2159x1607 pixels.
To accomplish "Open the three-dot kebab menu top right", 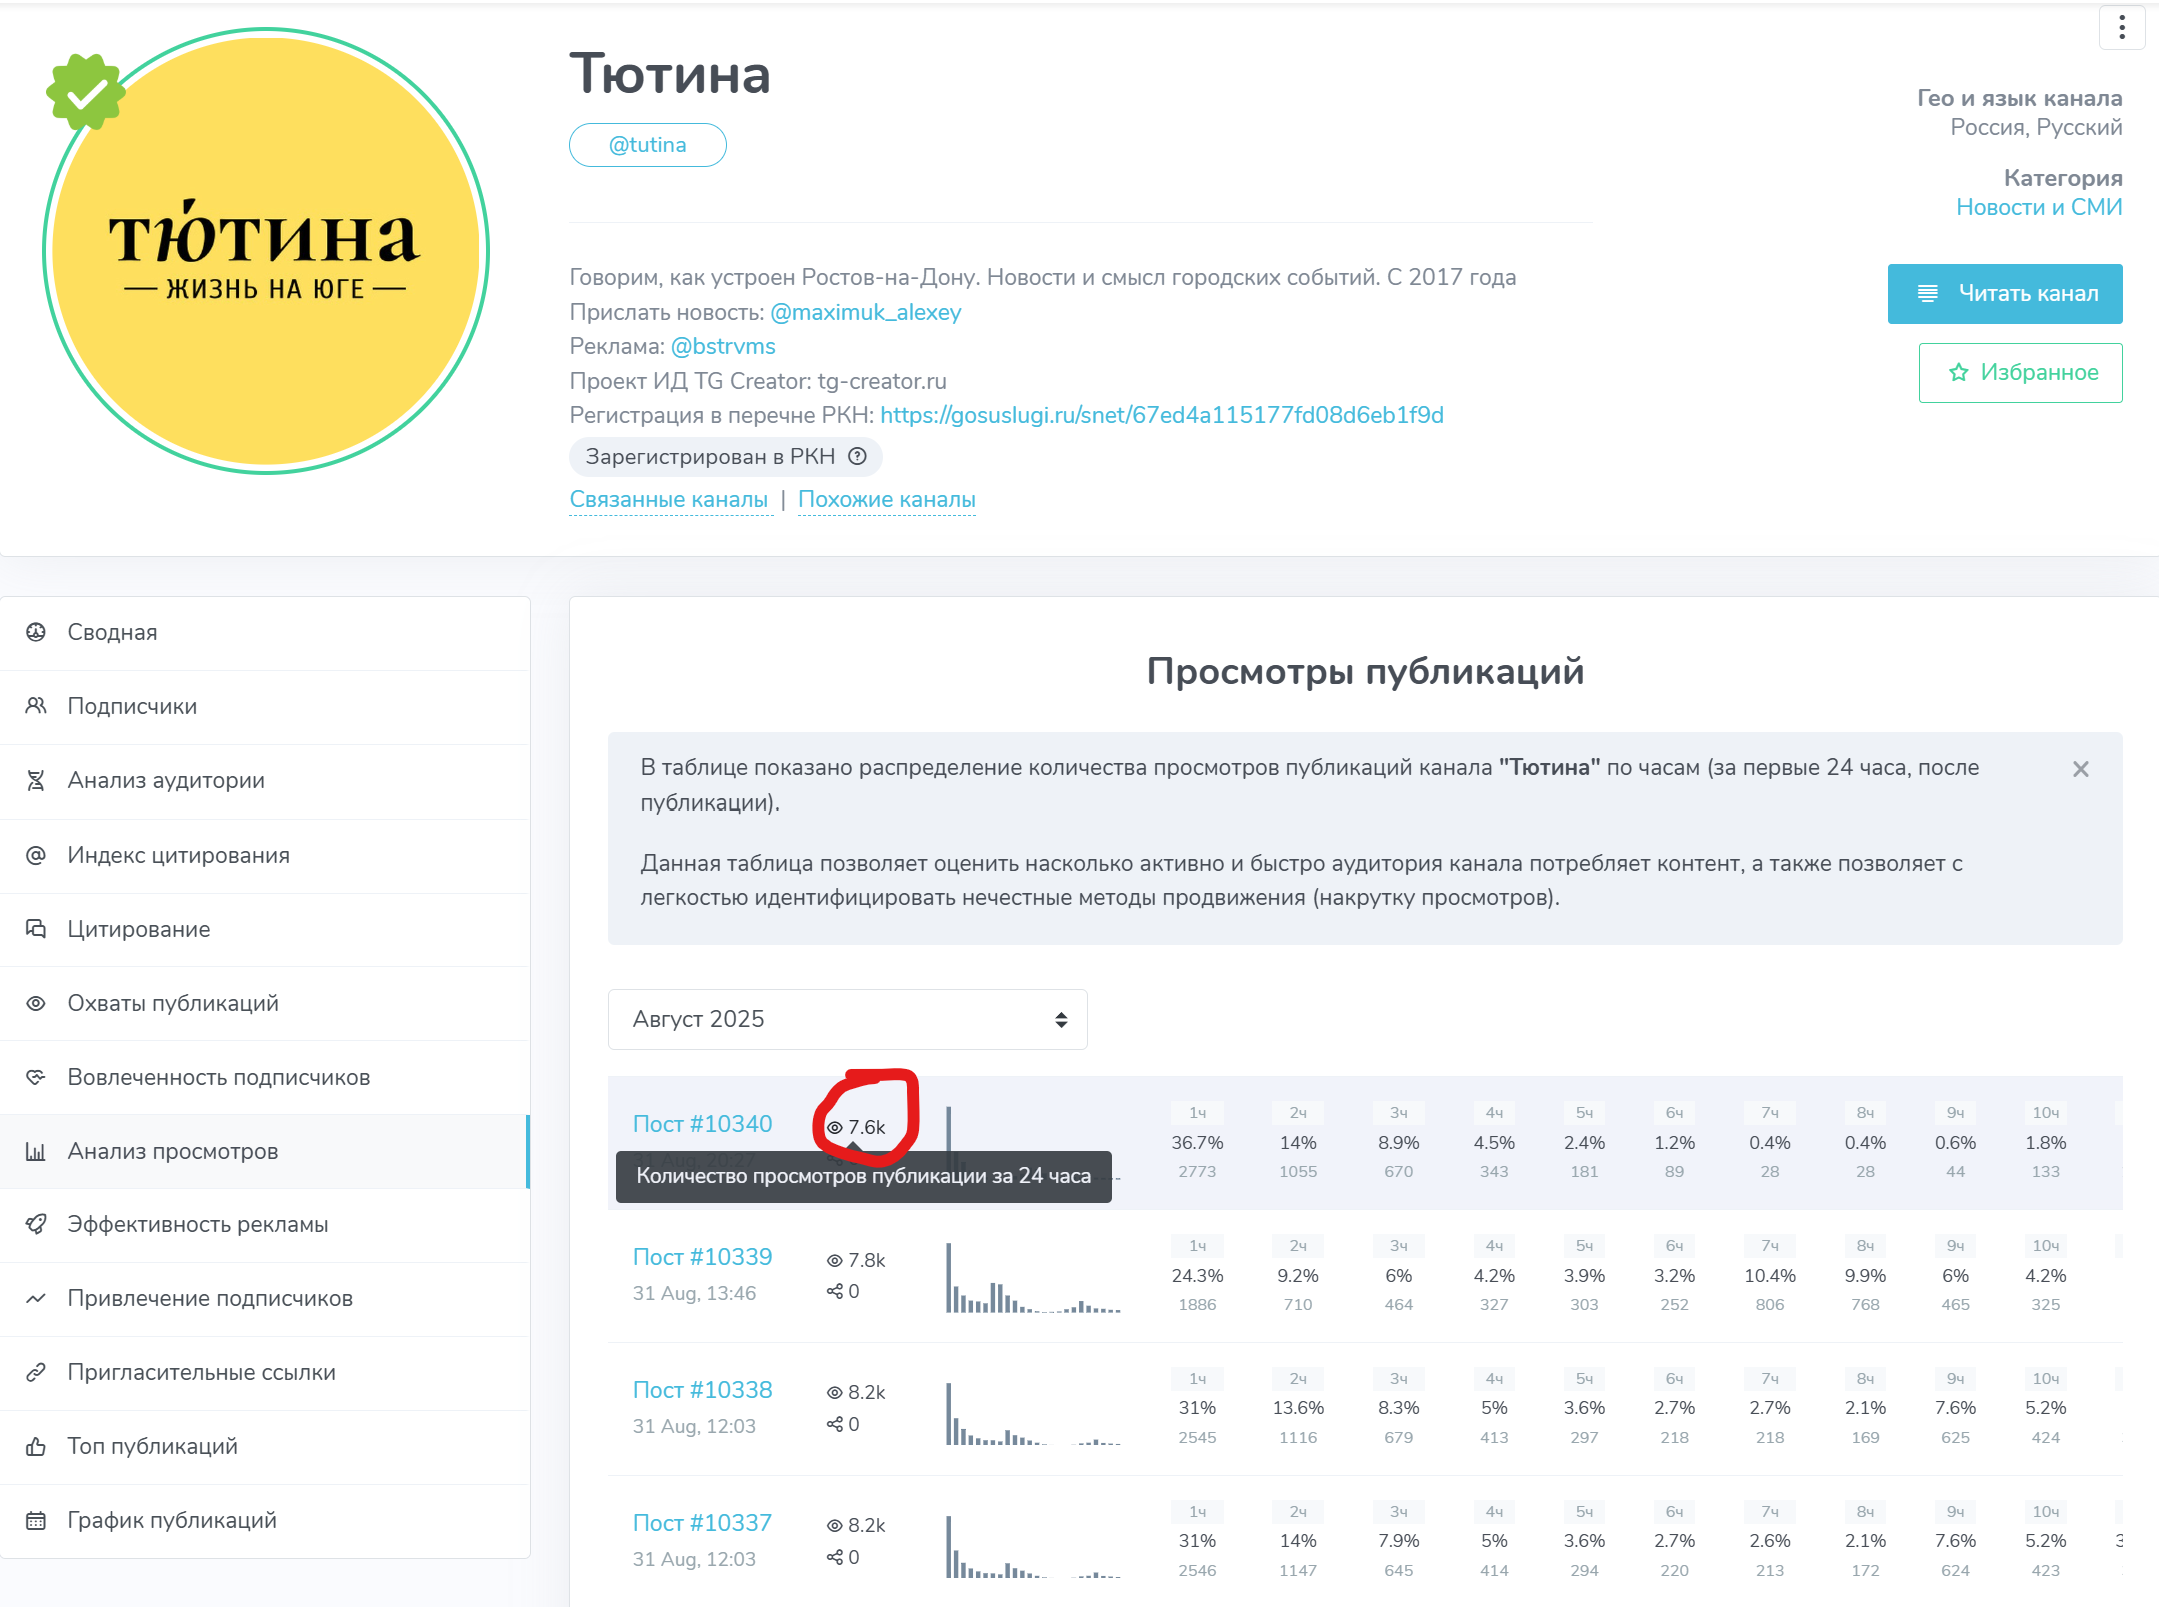I will coord(2122,27).
